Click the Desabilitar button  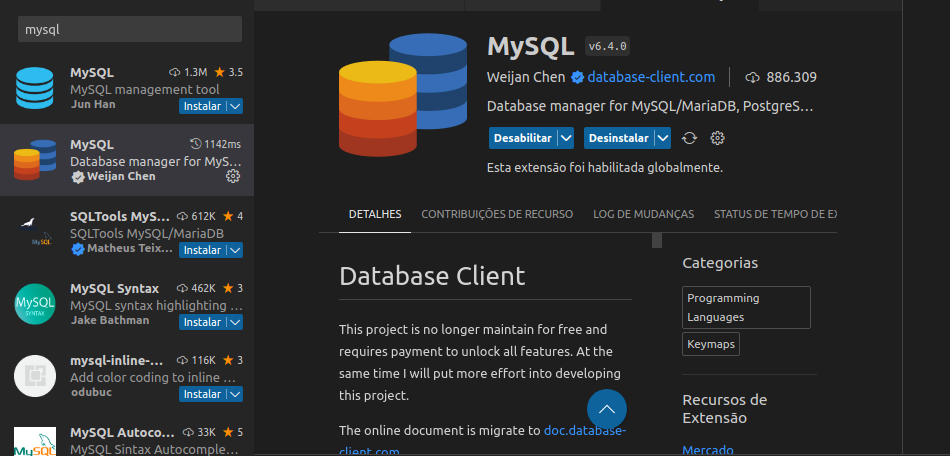[x=523, y=138]
